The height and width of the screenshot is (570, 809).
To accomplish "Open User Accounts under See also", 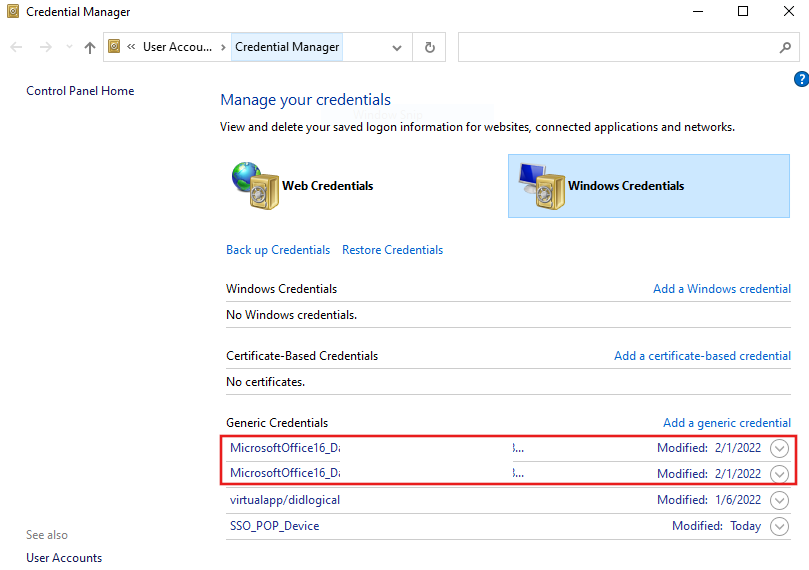I will point(64,558).
